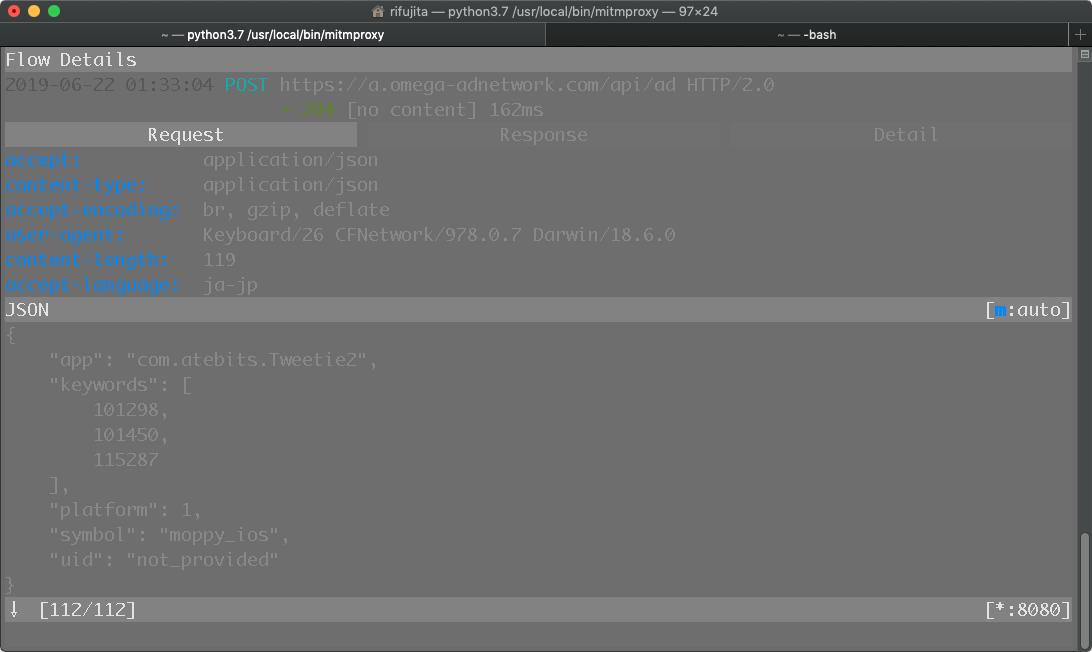This screenshot has height=652, width=1092.
Task: Click the "uid": "not_provided" line
Action: (x=164, y=560)
